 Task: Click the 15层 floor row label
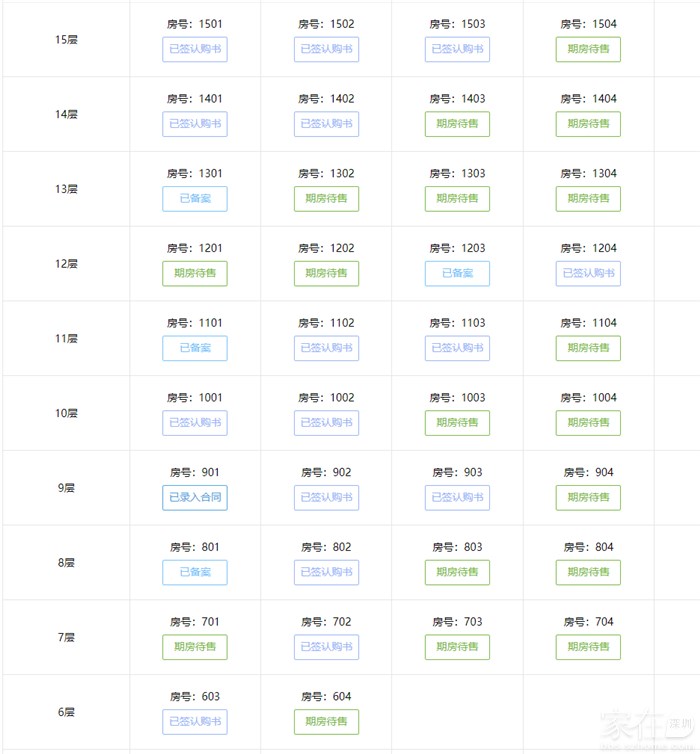pyautogui.click(x=66, y=40)
